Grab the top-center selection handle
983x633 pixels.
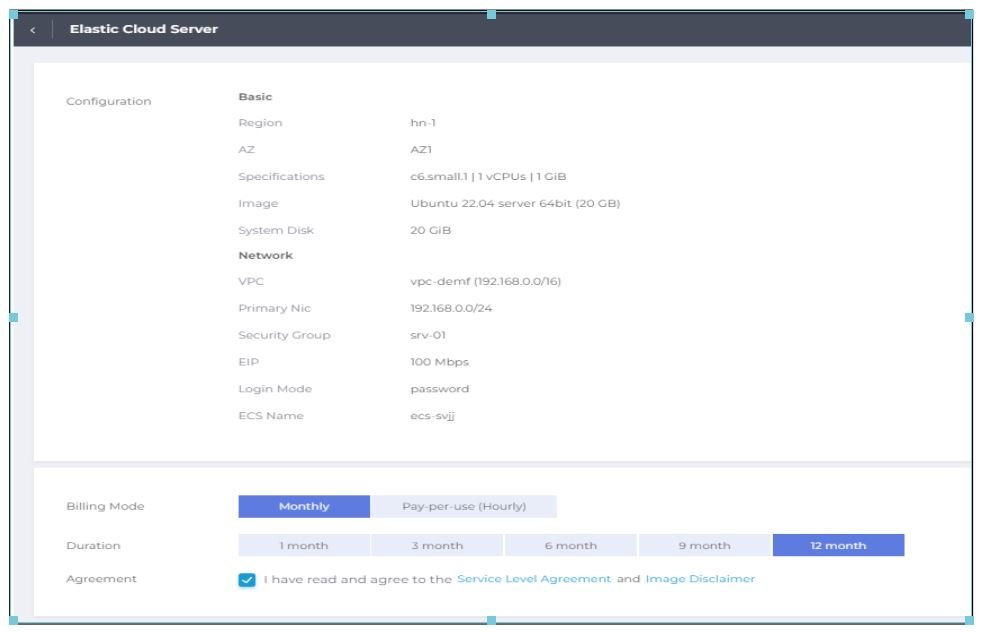tap(491, 14)
